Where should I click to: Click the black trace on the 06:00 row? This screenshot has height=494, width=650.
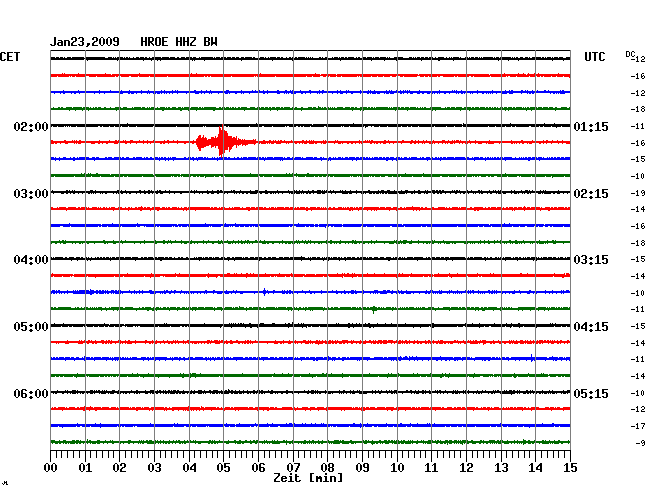310,392
